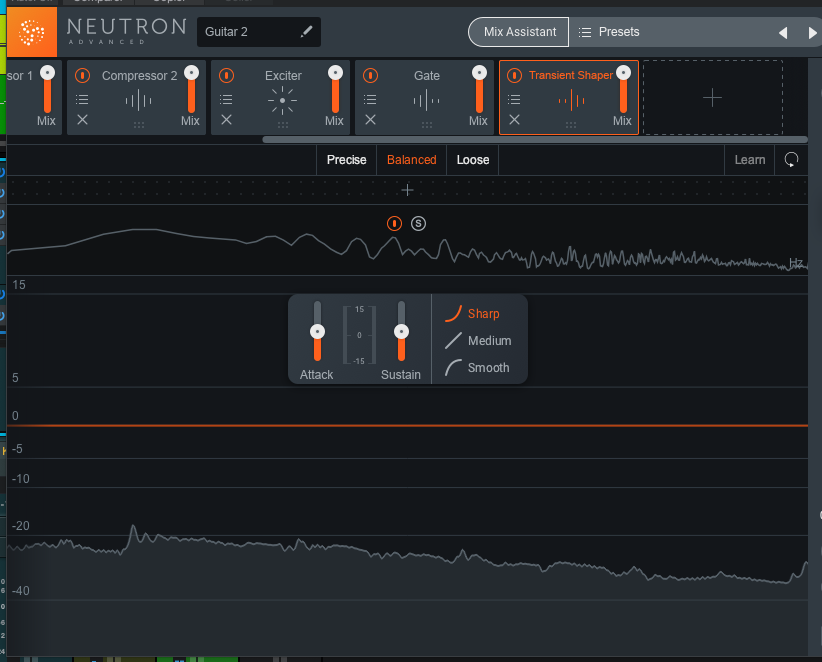Image resolution: width=822 pixels, height=662 pixels.
Task: Click the Gate module drag handle dots
Action: coord(427,125)
